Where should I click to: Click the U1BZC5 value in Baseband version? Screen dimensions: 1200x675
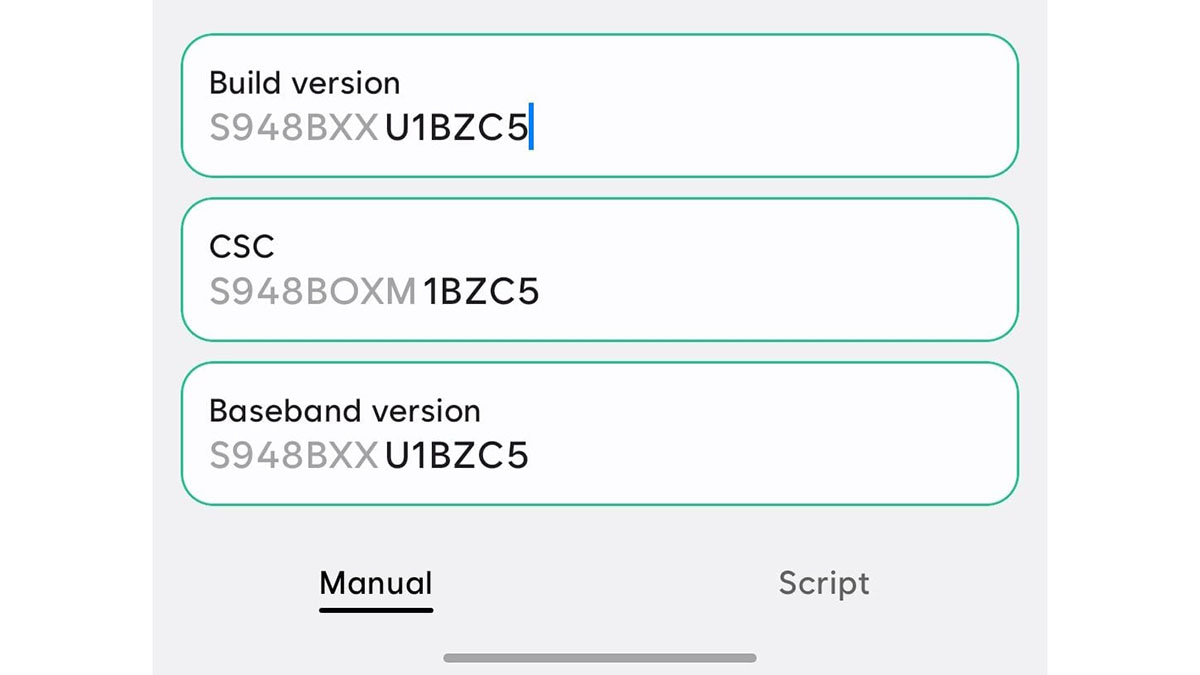pos(456,456)
